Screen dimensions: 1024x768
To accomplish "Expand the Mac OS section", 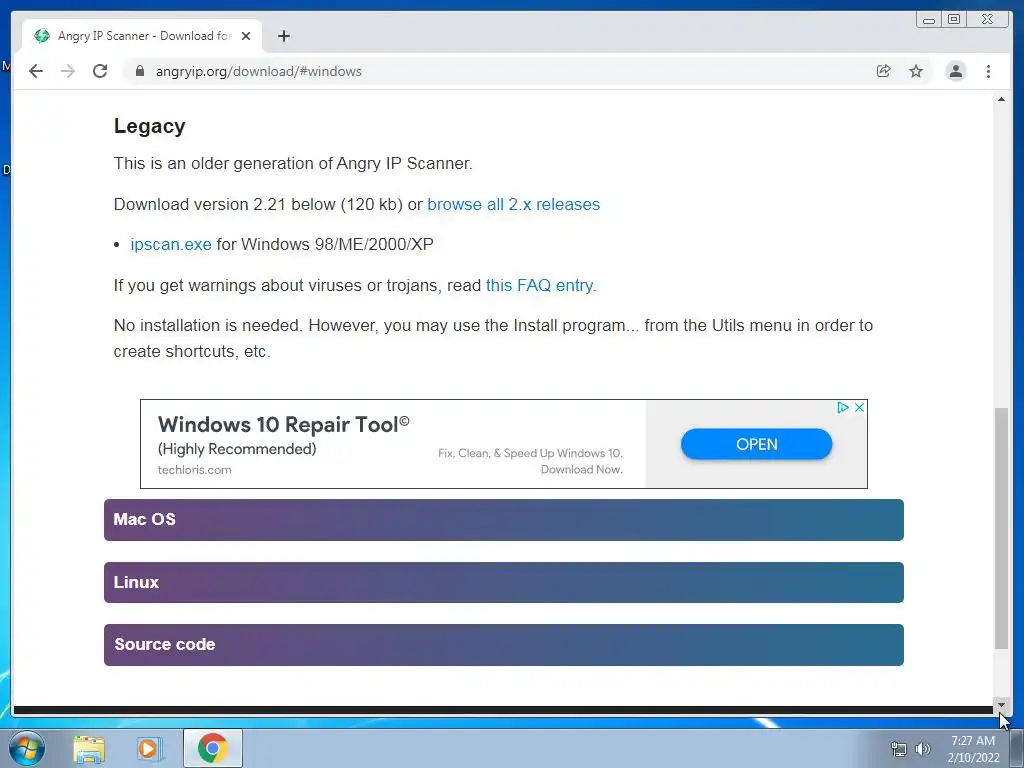I will pyautogui.click(x=504, y=520).
